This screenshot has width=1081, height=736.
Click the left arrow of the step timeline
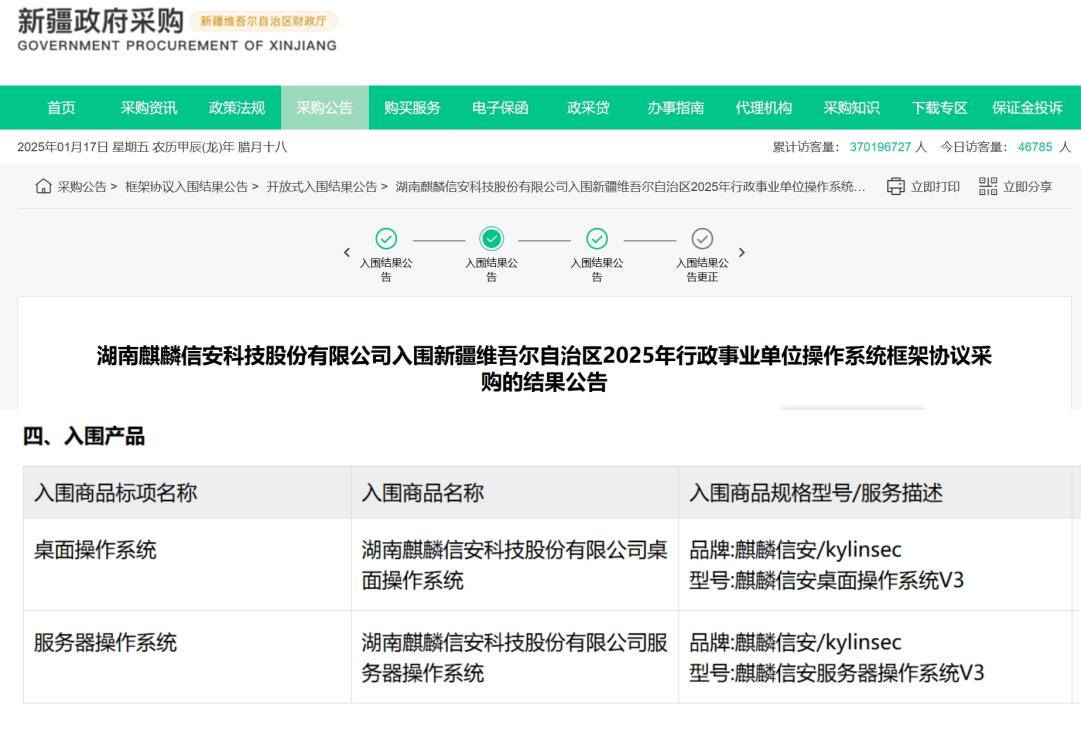[347, 253]
